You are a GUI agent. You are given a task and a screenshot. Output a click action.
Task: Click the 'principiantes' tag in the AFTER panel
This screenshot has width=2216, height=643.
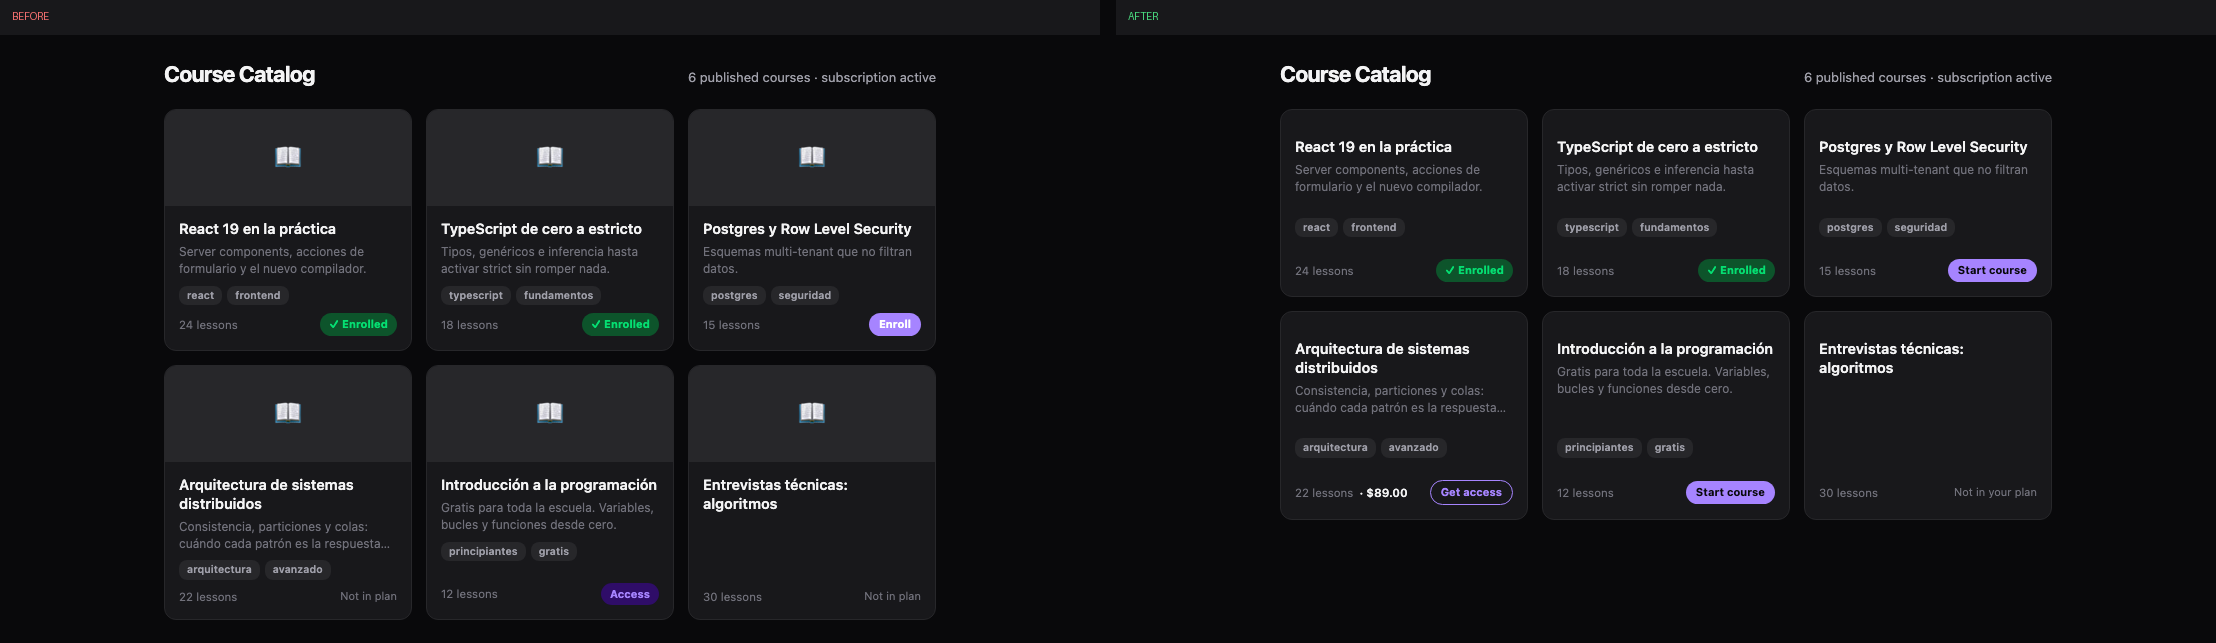point(1599,447)
